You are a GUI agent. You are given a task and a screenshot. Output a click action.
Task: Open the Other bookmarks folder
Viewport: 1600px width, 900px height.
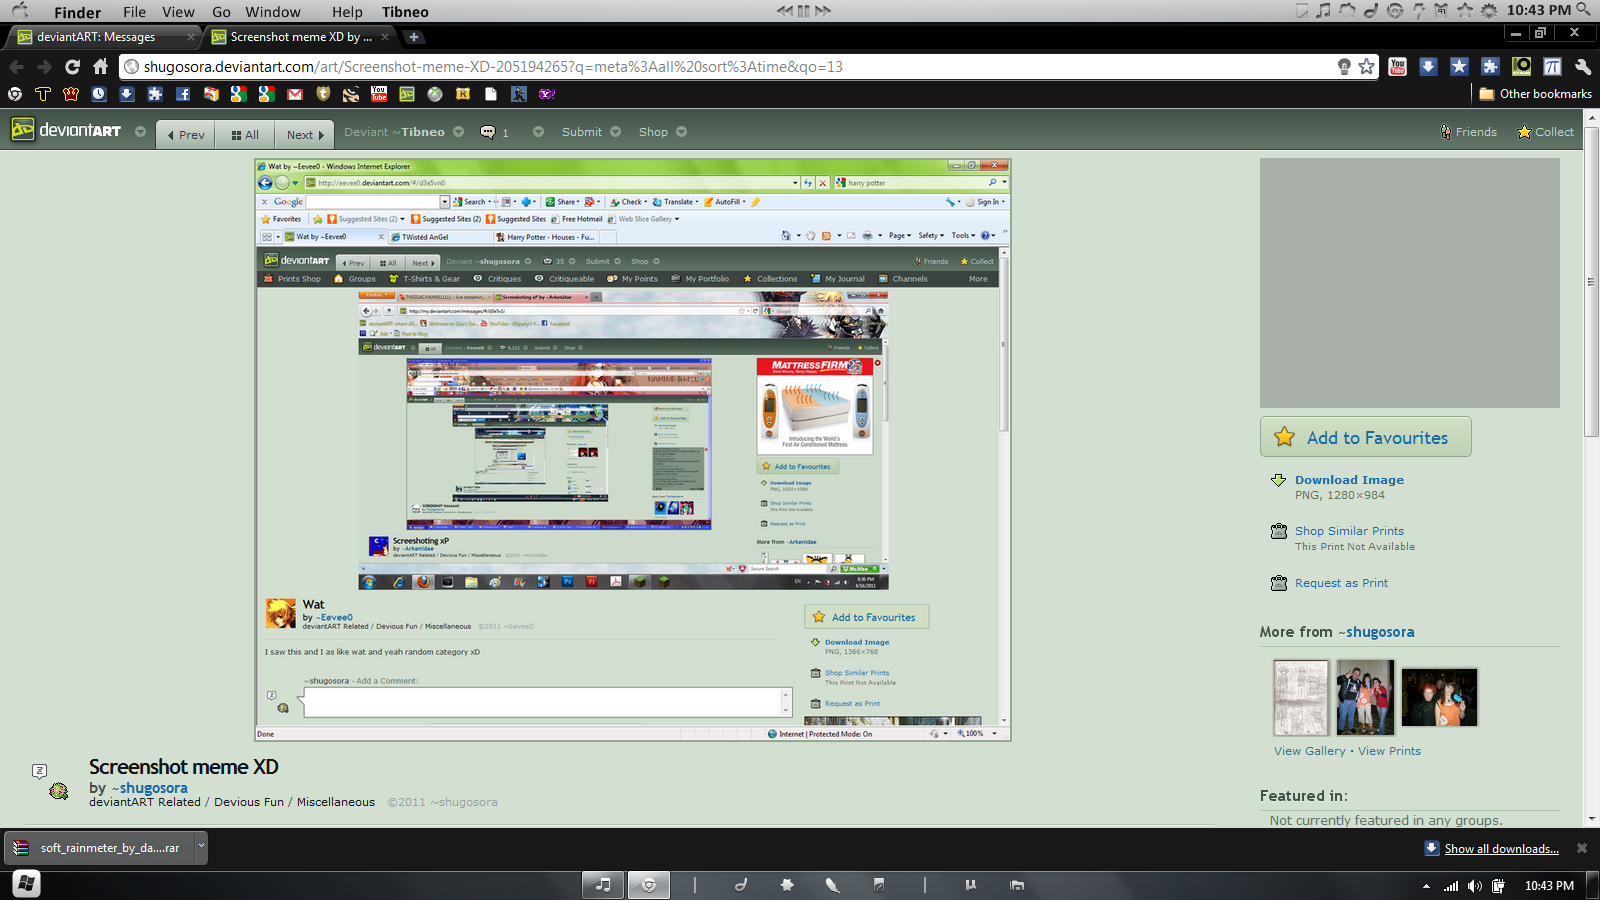(x=1535, y=94)
